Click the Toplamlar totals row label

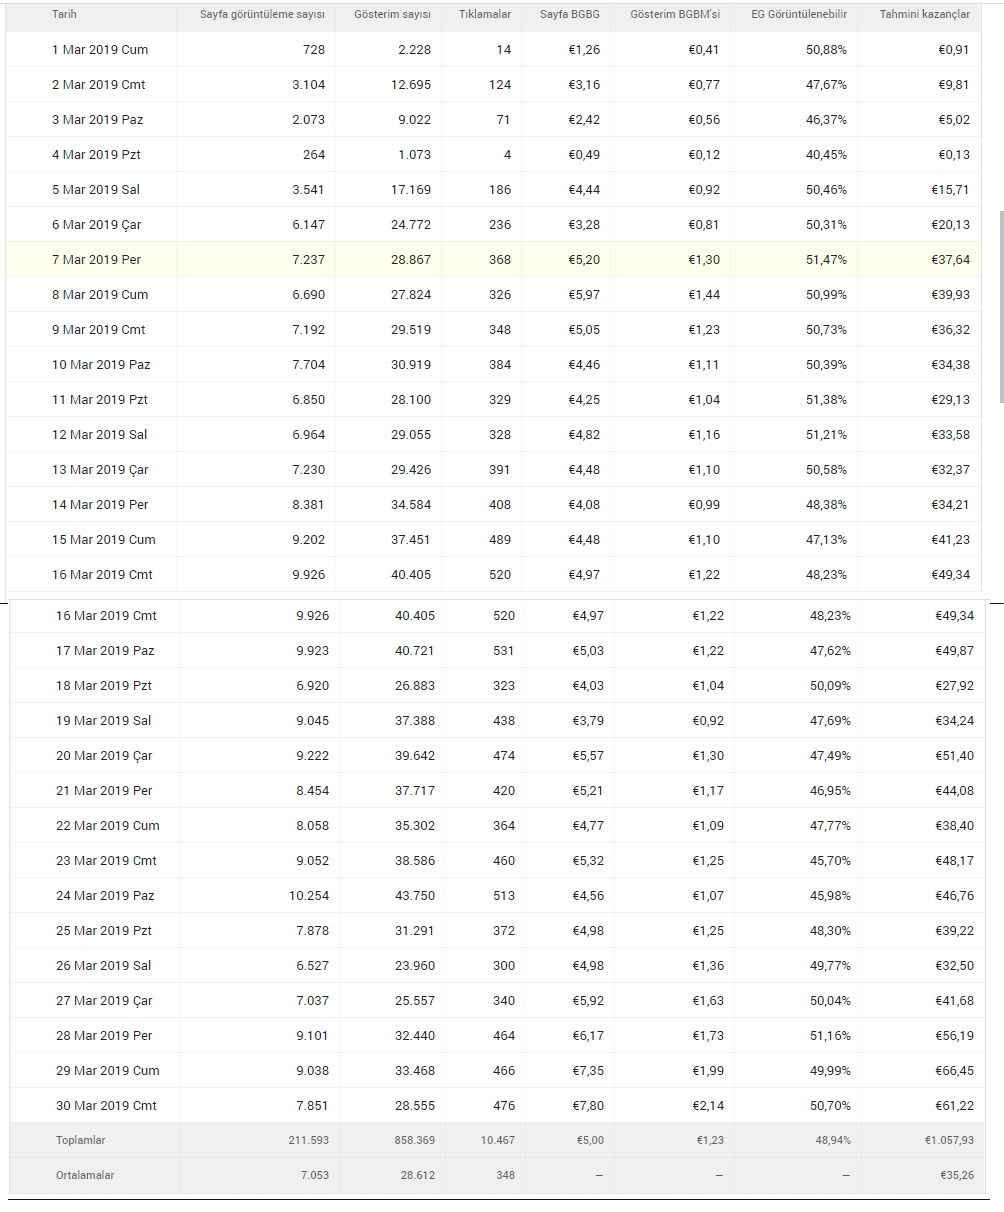pos(81,1140)
